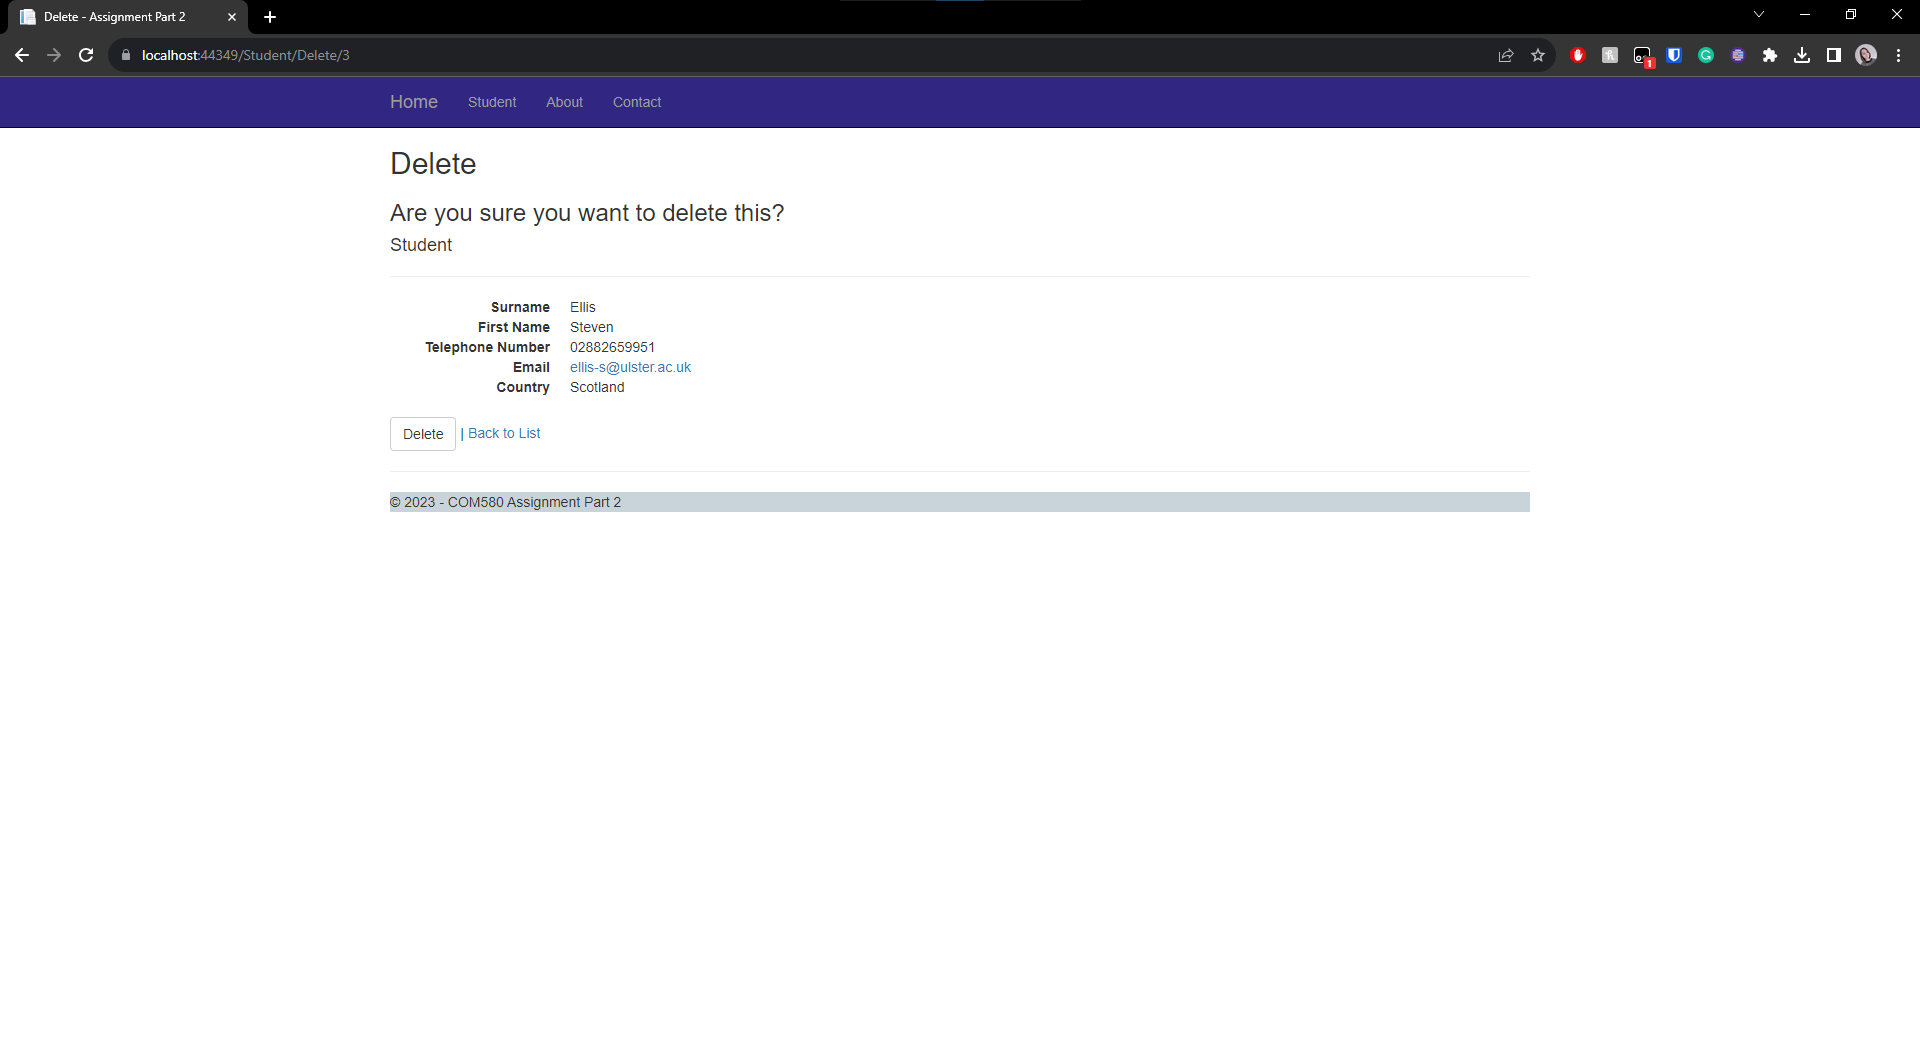This screenshot has height=1040, width=1920.
Task: Bookmark this page using the star icon
Action: point(1538,55)
